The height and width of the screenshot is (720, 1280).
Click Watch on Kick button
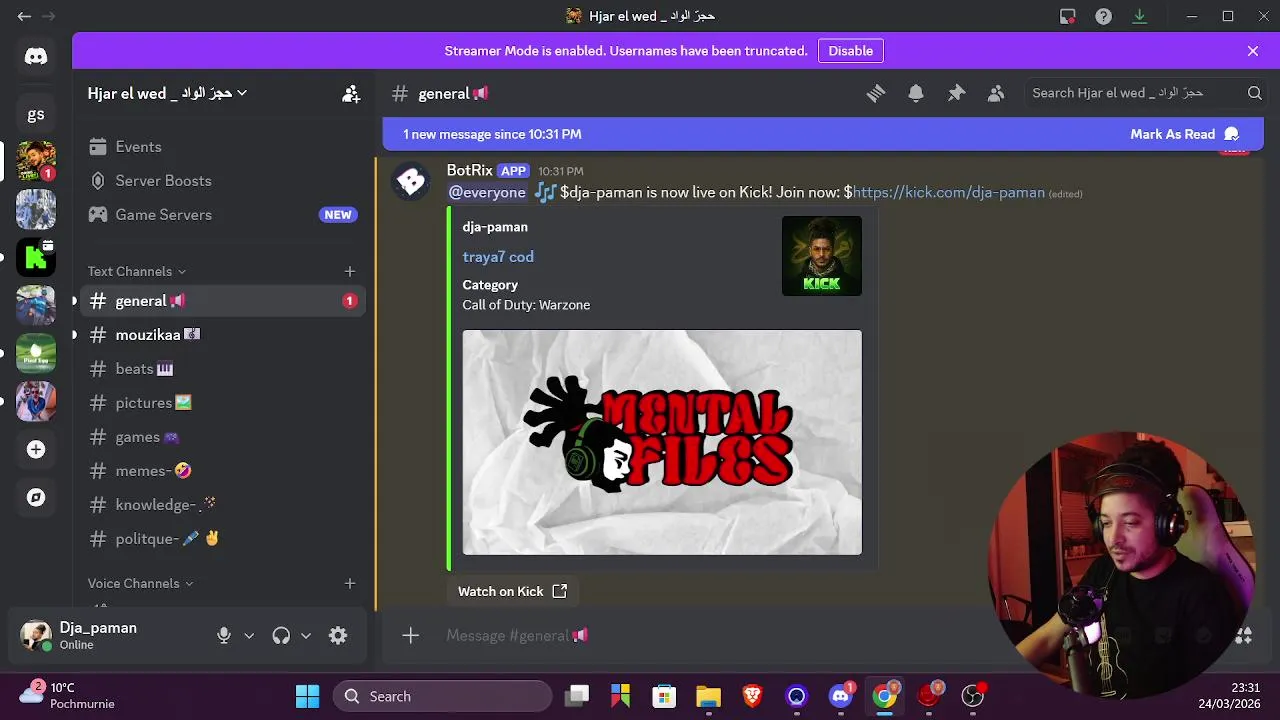click(512, 591)
